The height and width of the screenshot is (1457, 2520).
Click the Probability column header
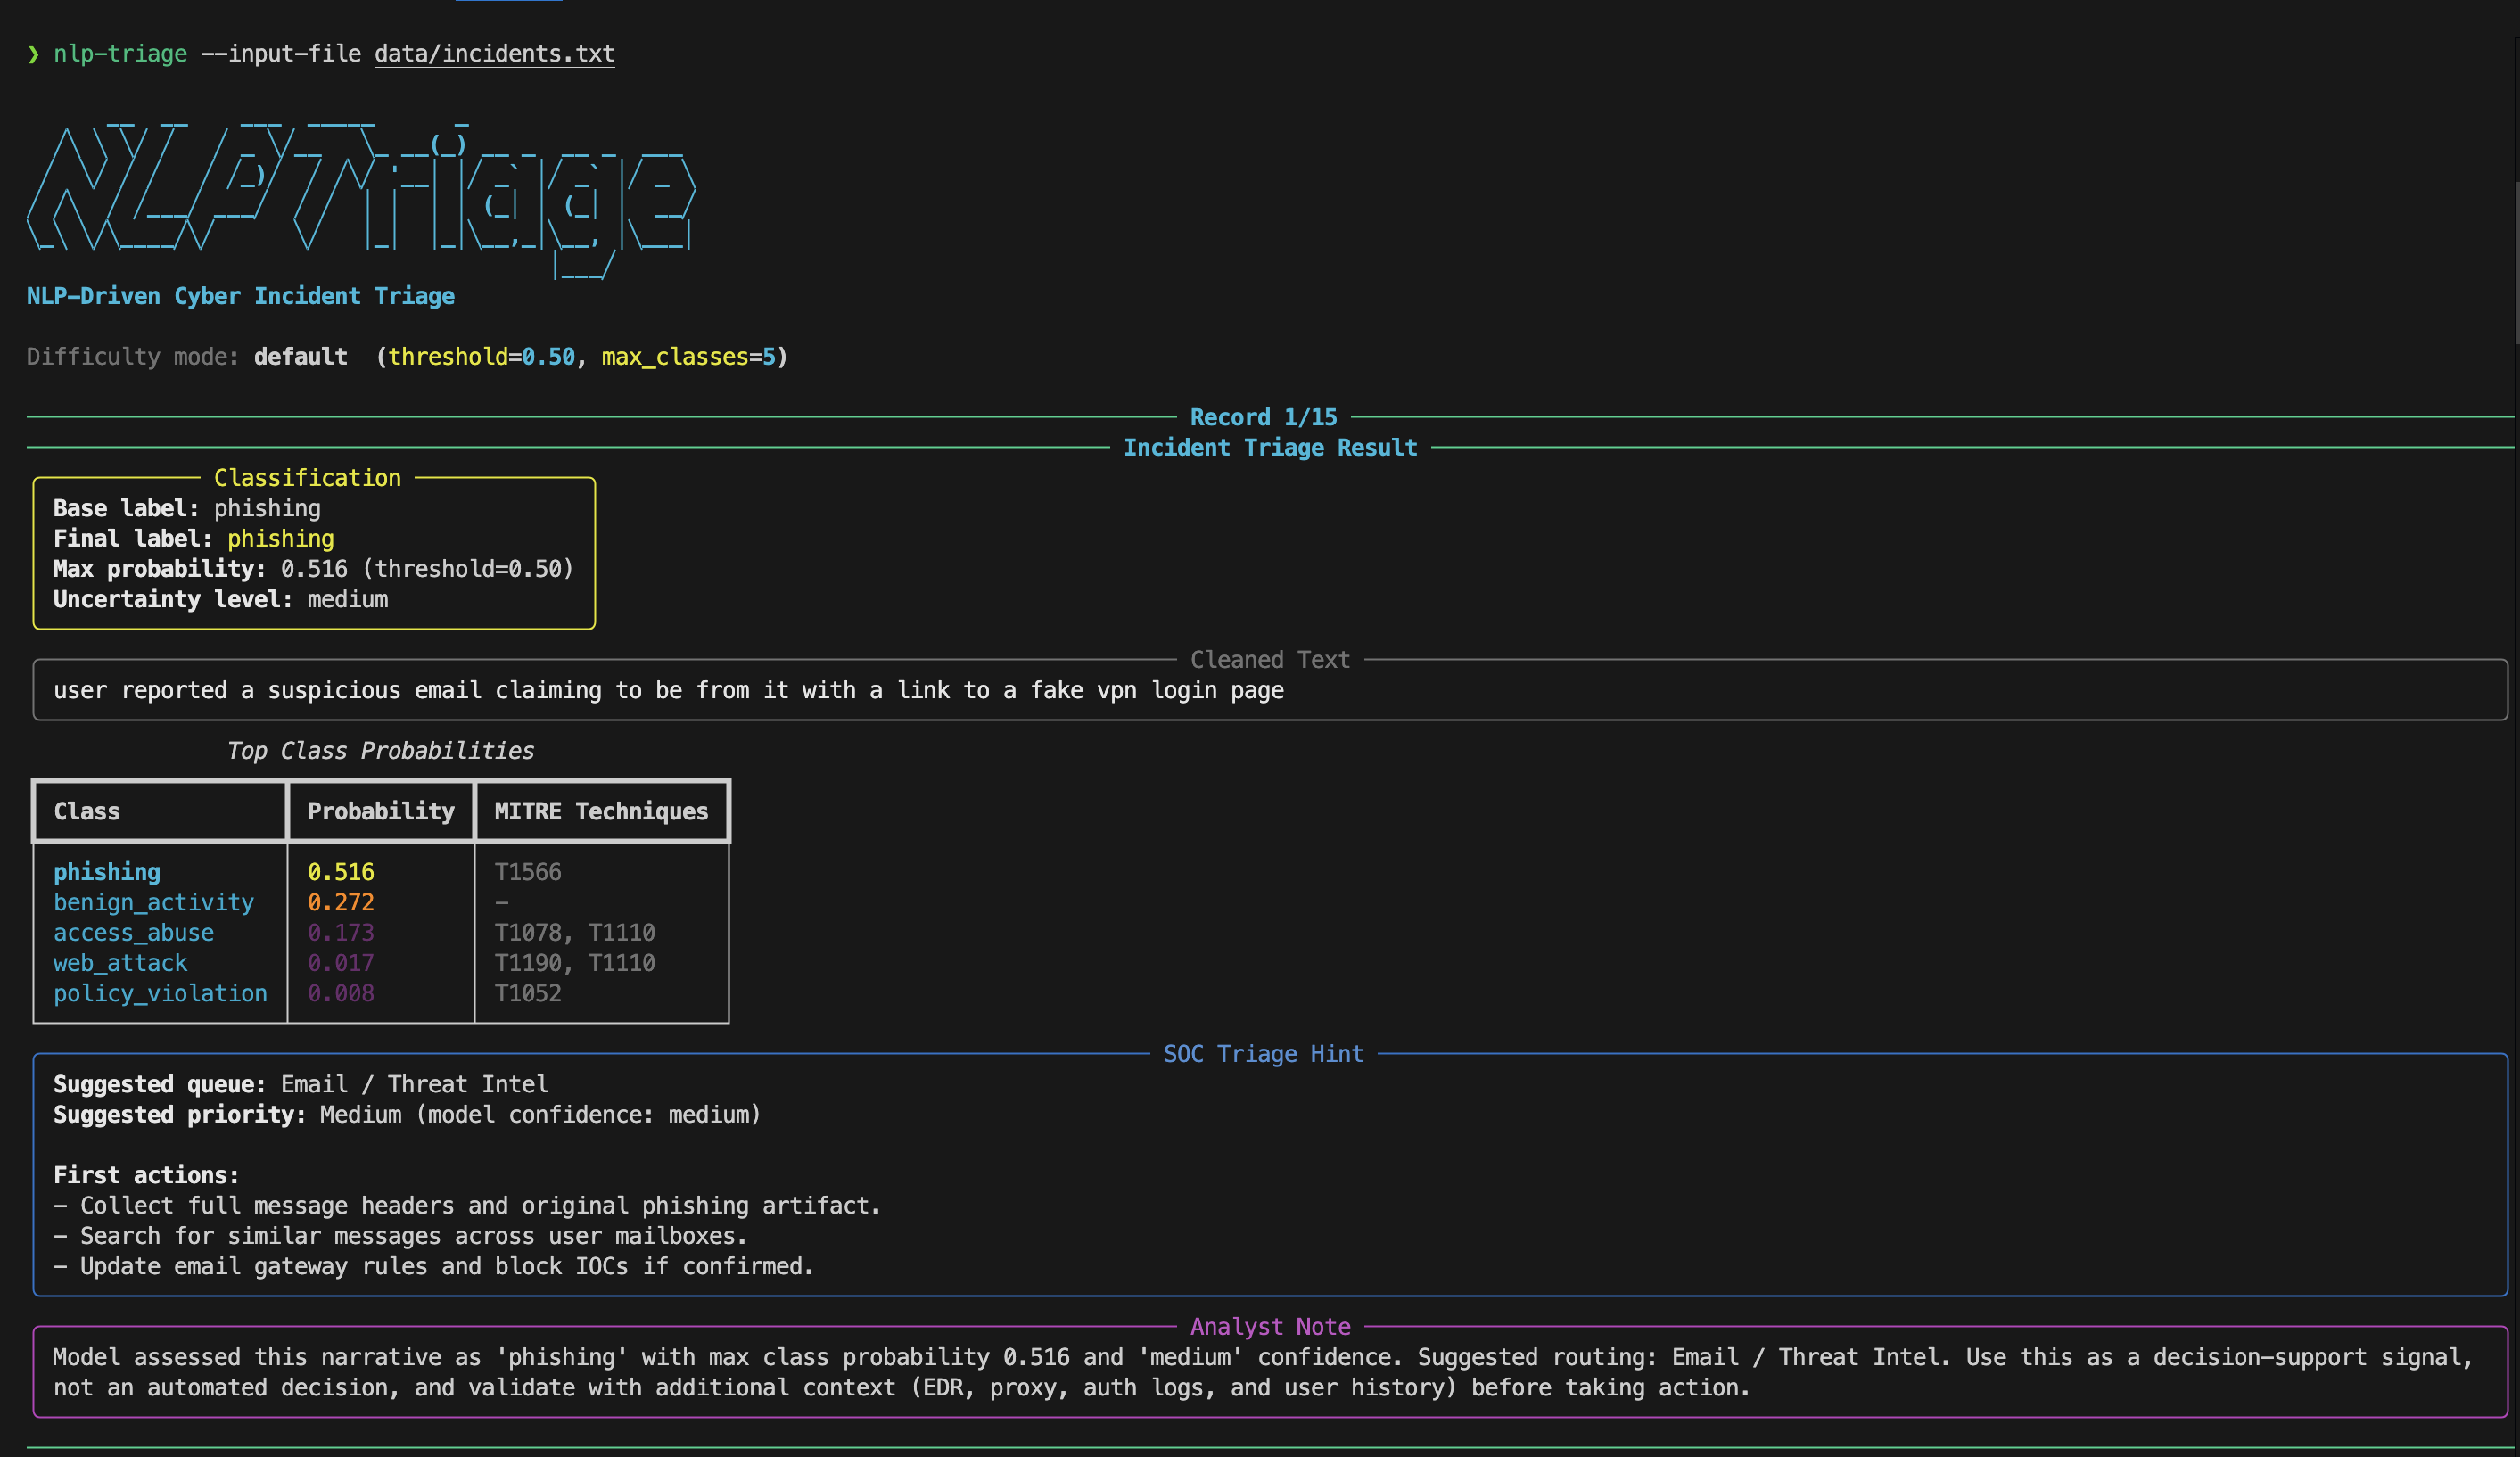pyautogui.click(x=380, y=811)
